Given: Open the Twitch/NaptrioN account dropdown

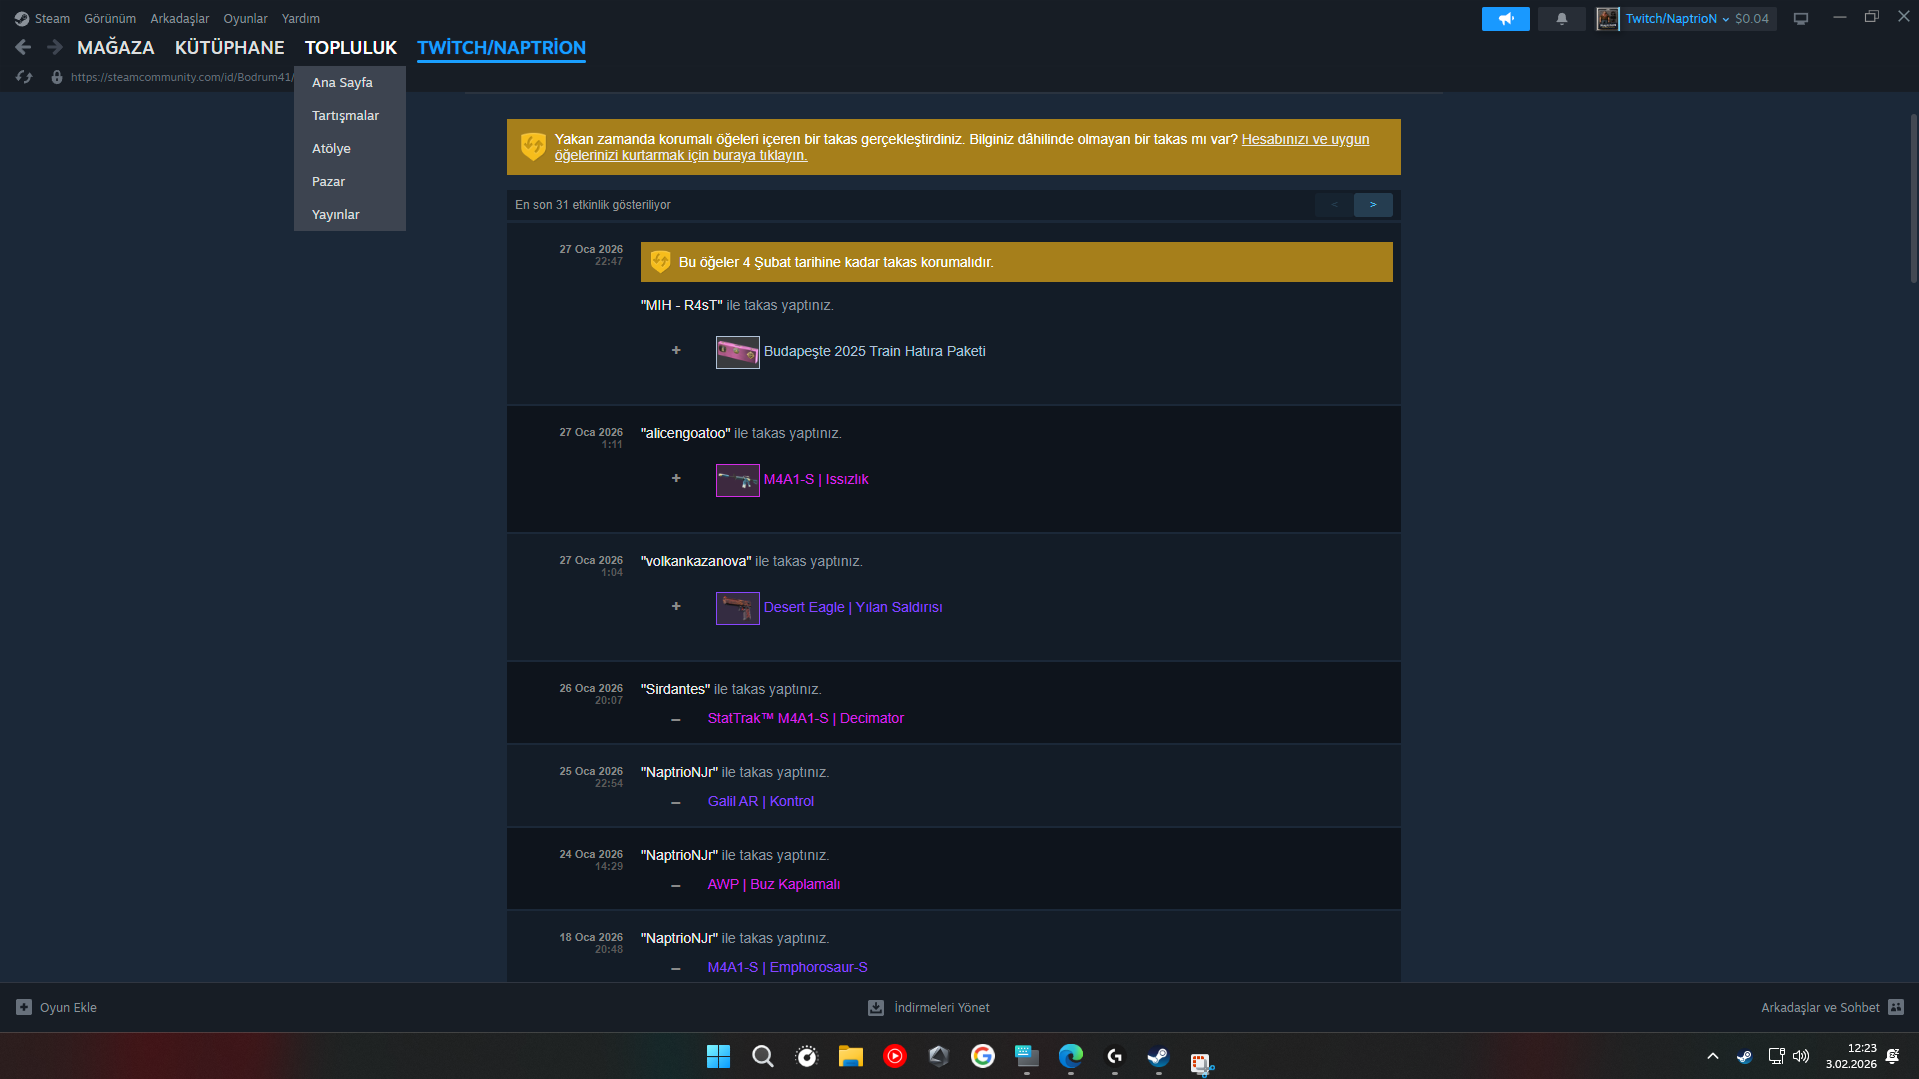Looking at the screenshot, I should (x=1677, y=18).
